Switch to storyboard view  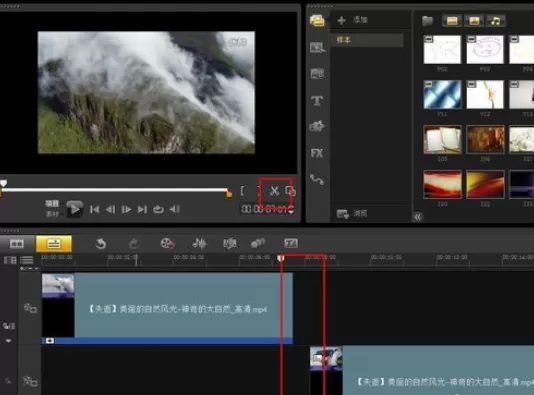17,243
